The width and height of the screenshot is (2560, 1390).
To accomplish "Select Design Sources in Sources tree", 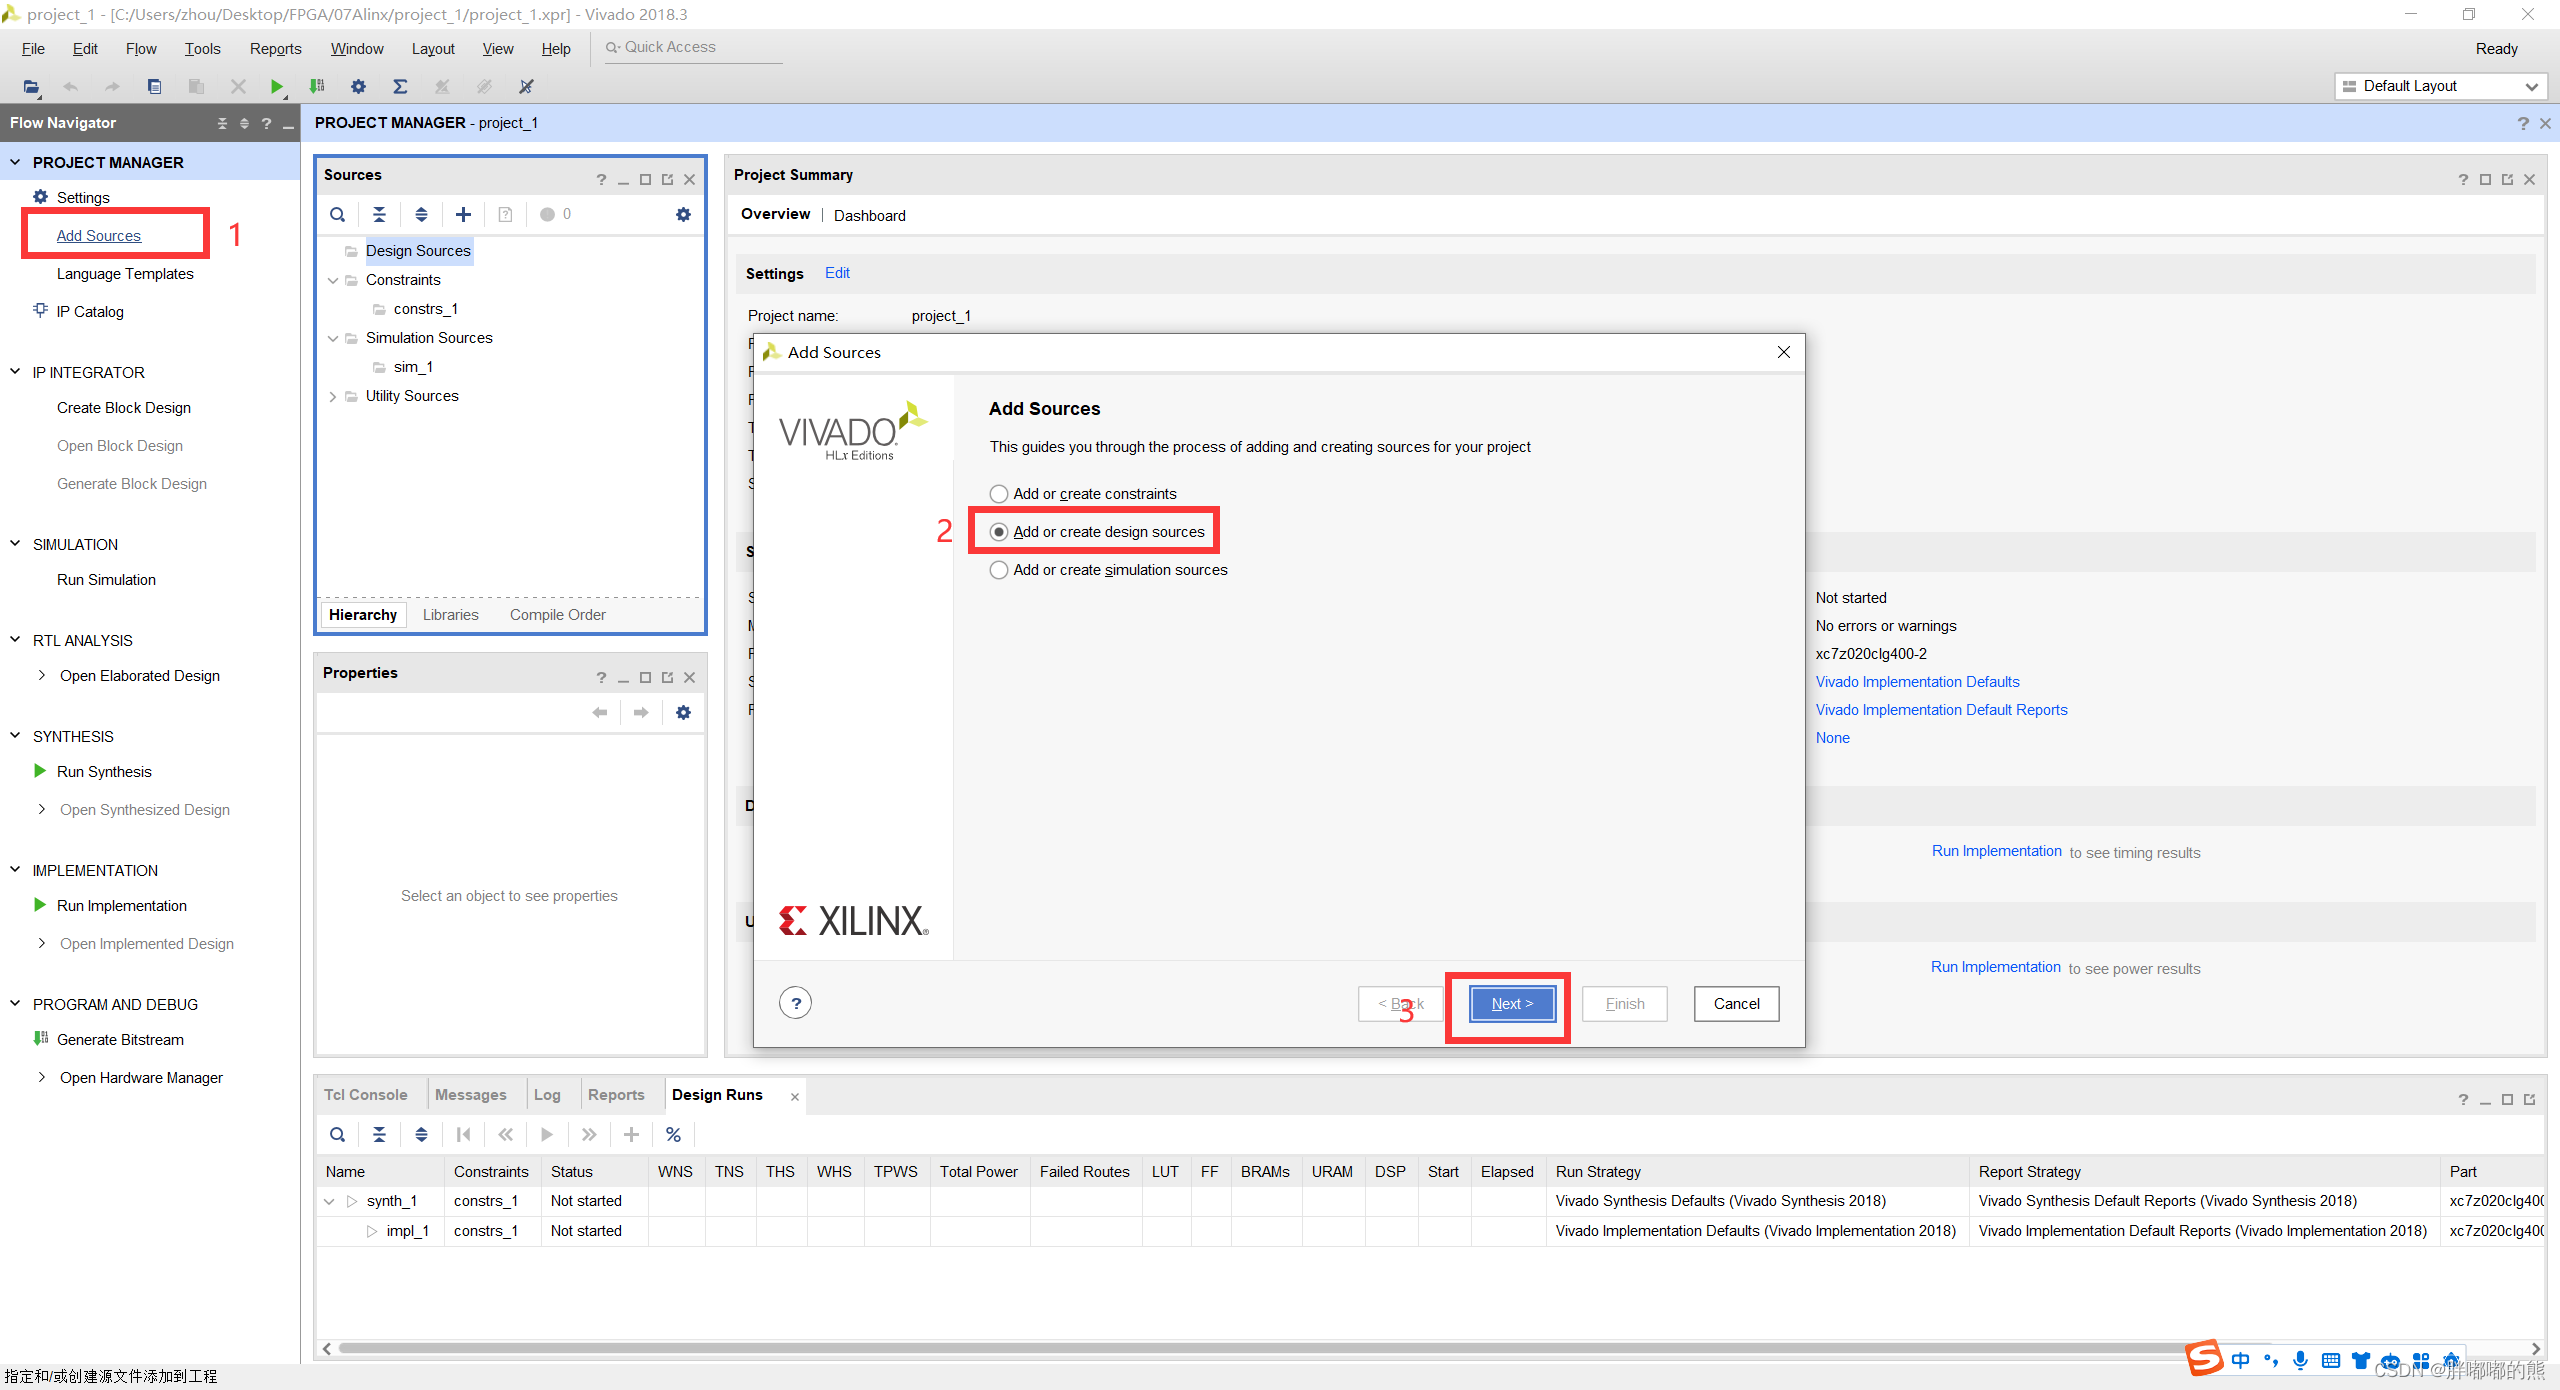I will click(418, 251).
